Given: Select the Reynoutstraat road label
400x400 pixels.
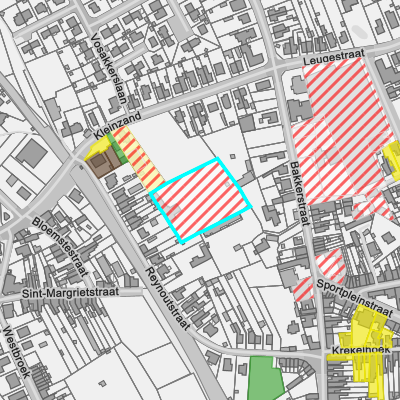Looking at the screenshot, I should point(168,299).
